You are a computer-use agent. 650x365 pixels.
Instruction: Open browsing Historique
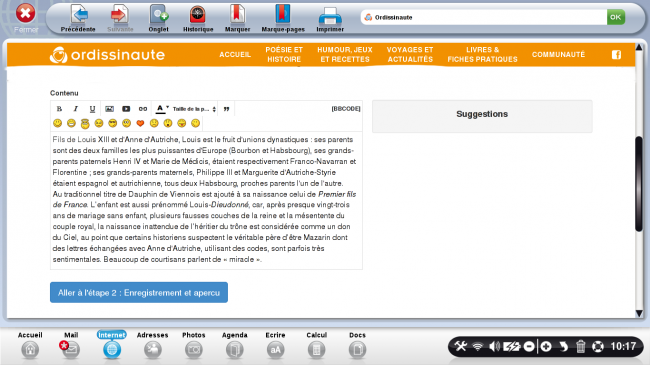[198, 18]
